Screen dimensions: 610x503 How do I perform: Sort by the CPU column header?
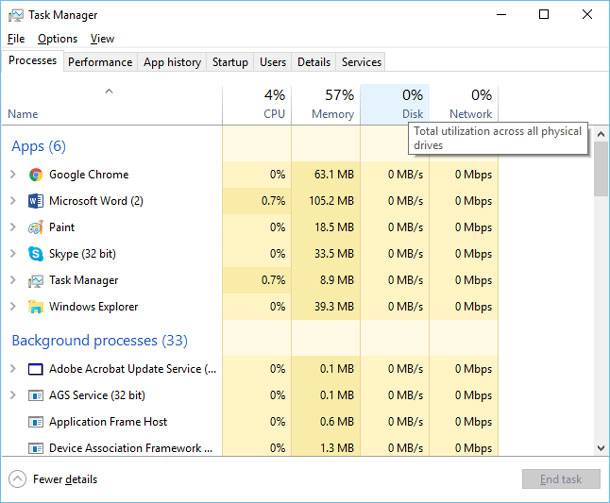pyautogui.click(x=257, y=105)
